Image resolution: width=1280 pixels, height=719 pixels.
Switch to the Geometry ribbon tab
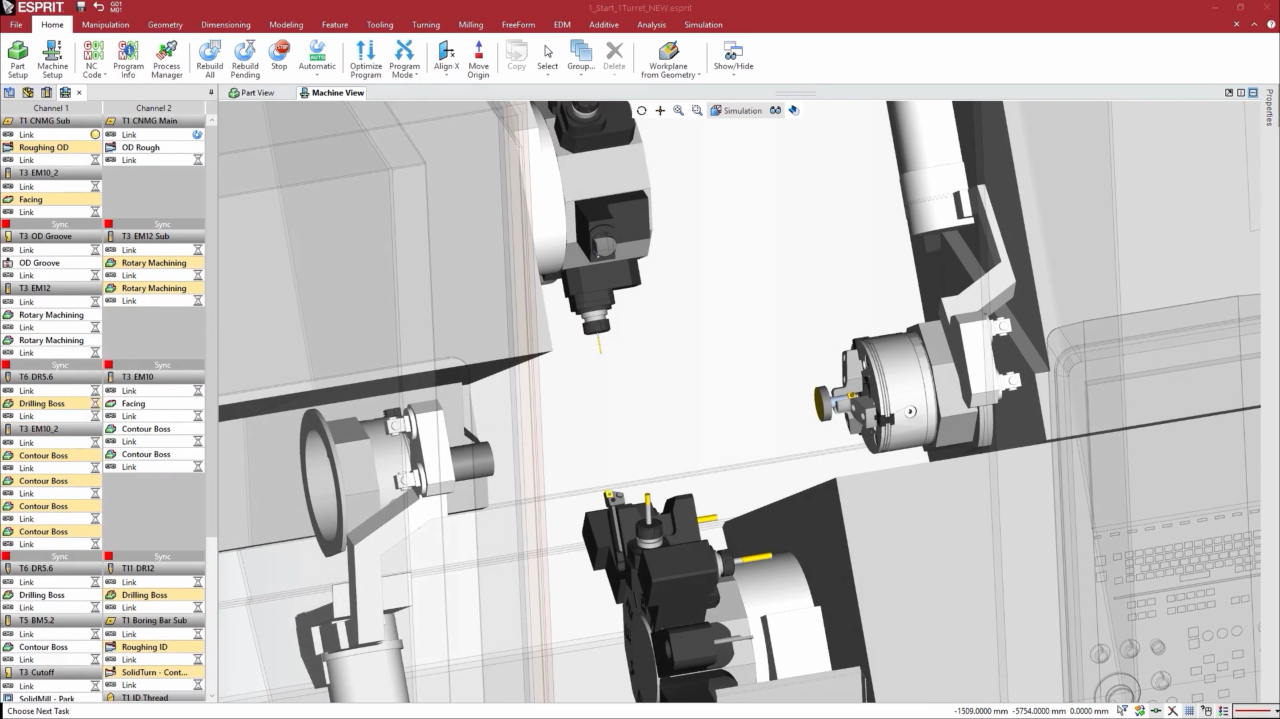(165, 25)
